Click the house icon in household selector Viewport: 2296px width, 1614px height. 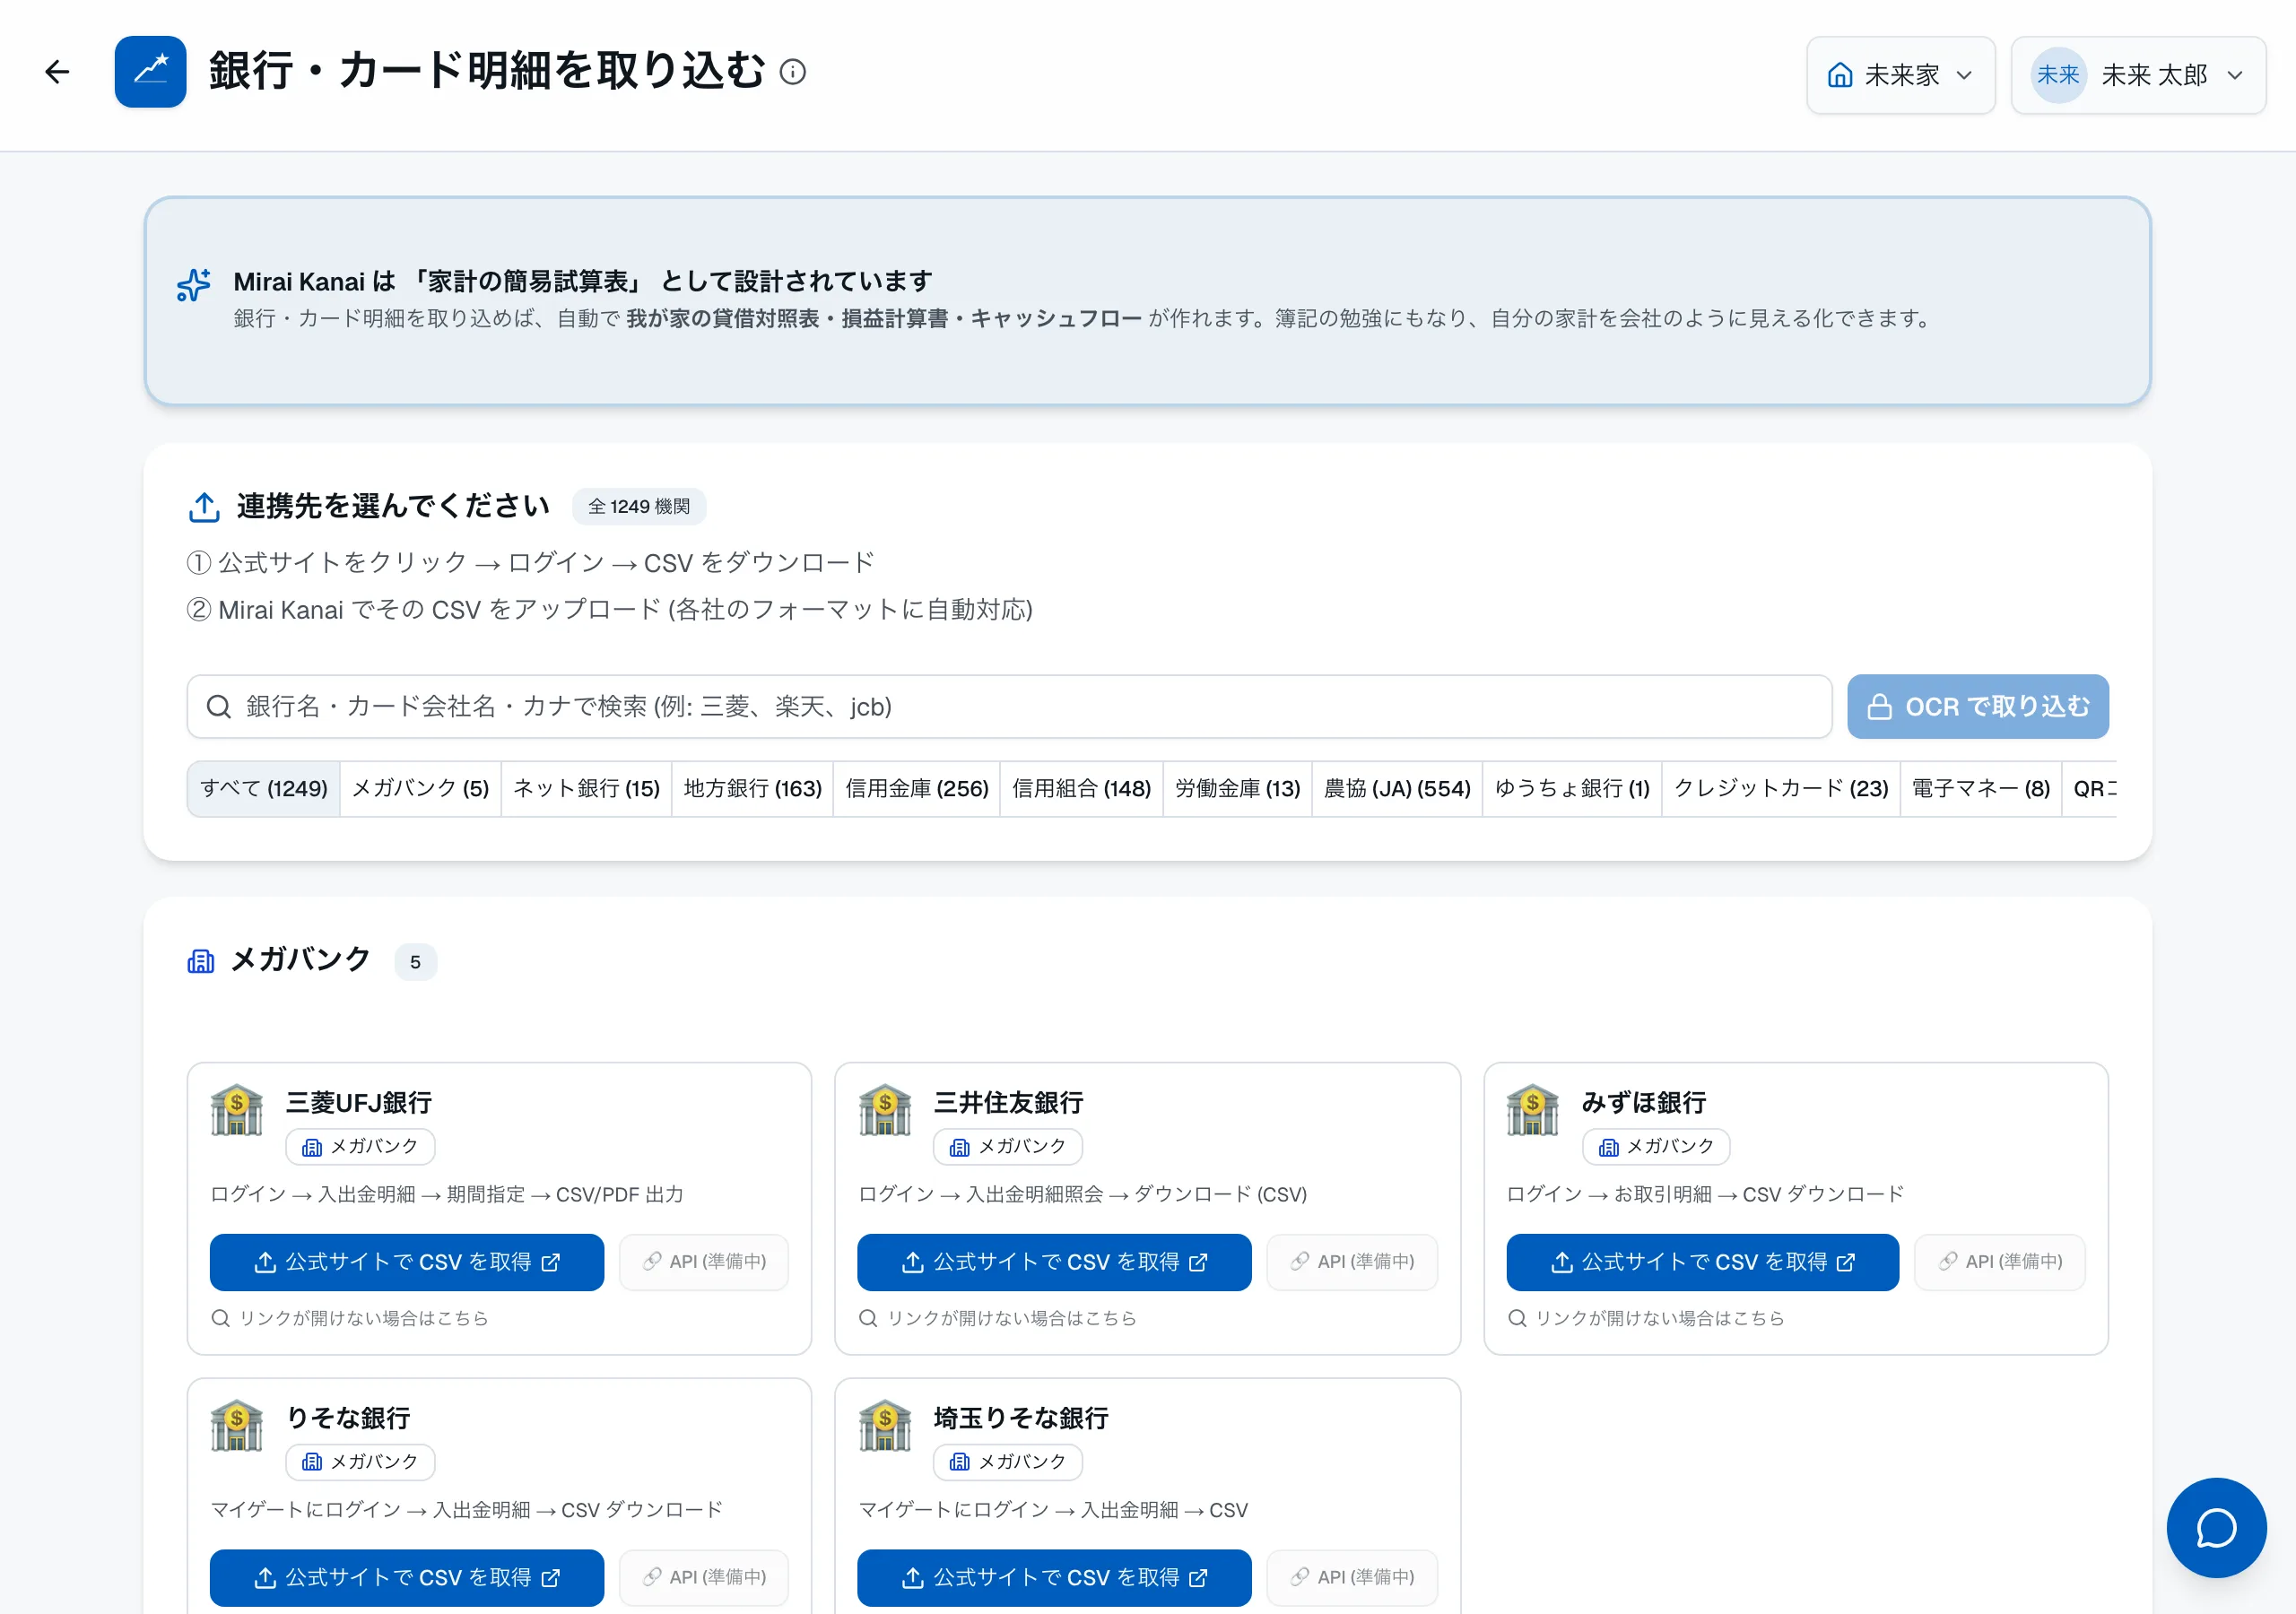coord(1840,75)
